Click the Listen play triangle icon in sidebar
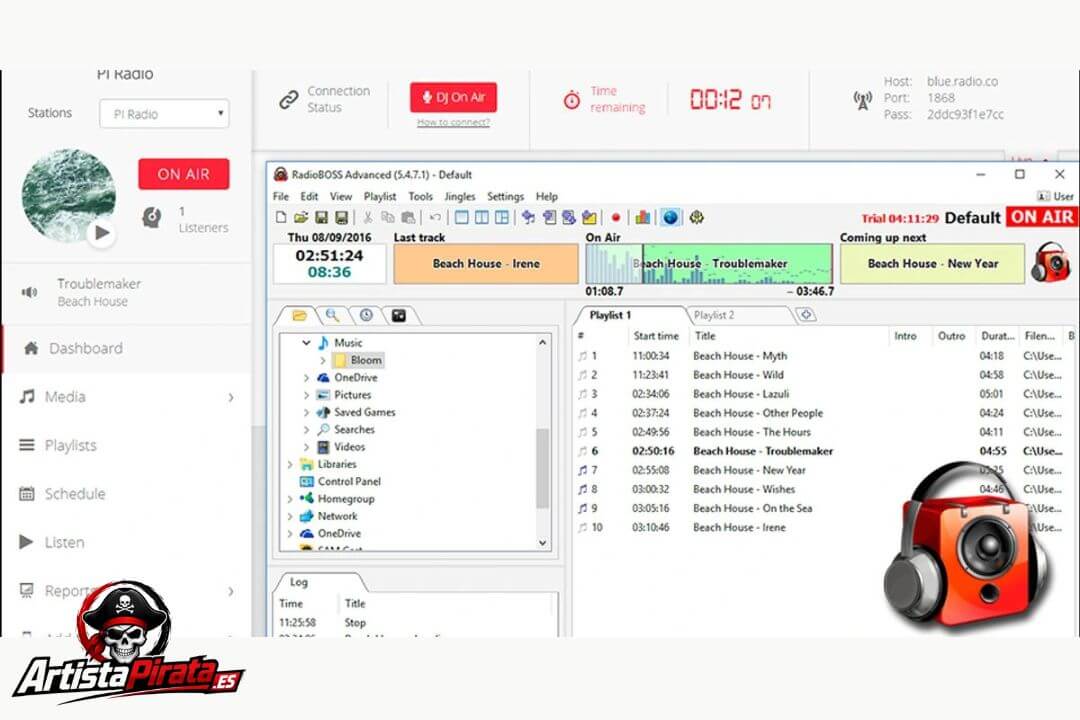The height and width of the screenshot is (720, 1080). coord(26,542)
